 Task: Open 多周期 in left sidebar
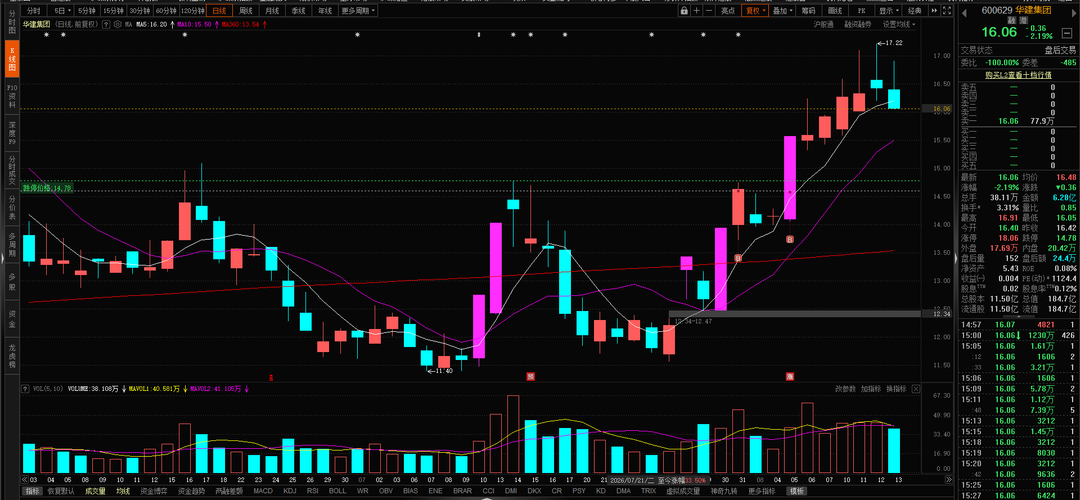click(x=12, y=245)
